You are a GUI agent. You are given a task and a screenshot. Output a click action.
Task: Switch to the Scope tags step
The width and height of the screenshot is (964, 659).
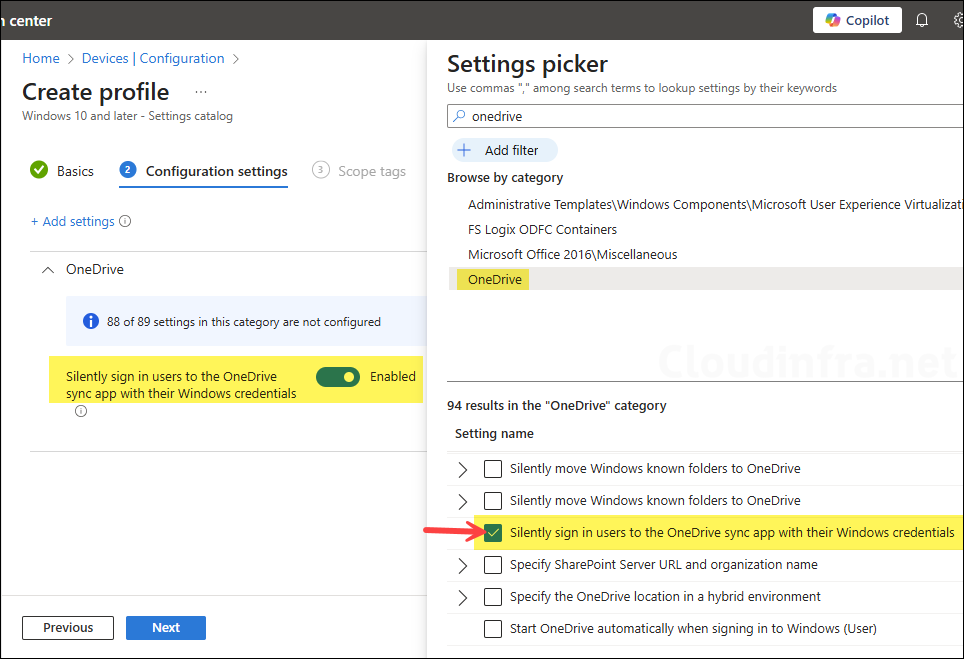point(371,171)
